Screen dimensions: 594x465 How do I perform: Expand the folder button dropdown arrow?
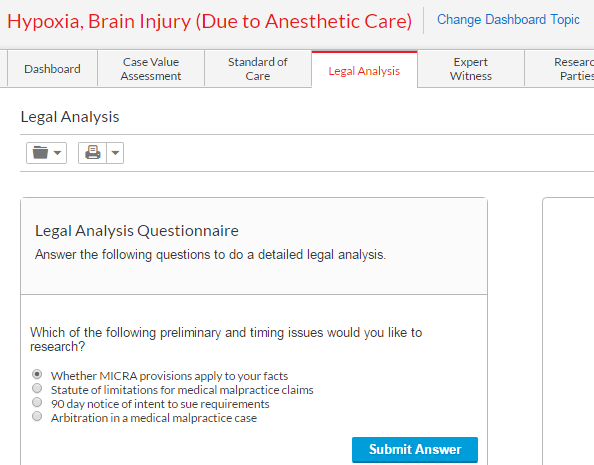[x=57, y=153]
